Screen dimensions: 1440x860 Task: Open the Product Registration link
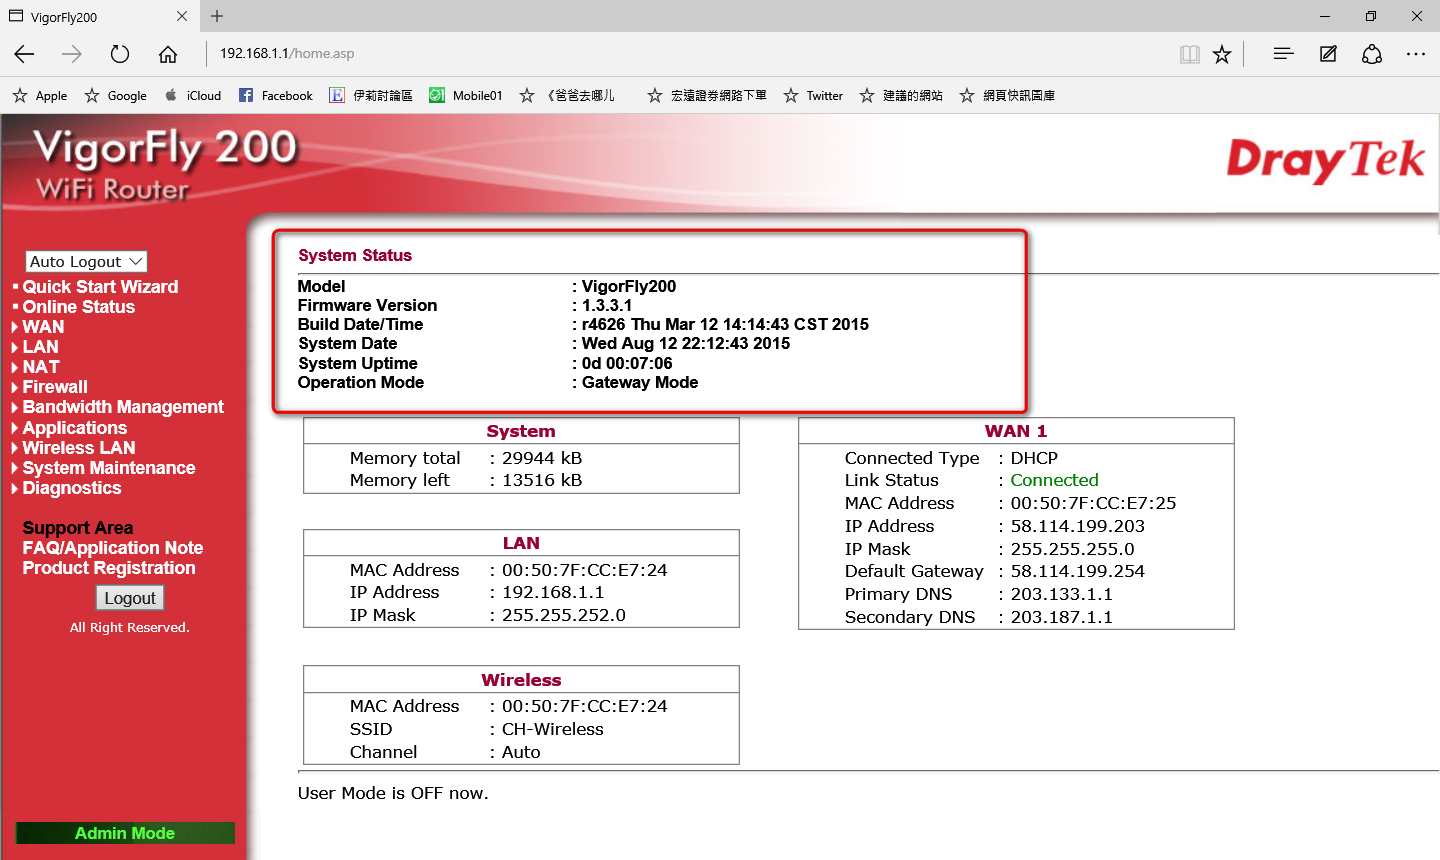pyautogui.click(x=109, y=568)
